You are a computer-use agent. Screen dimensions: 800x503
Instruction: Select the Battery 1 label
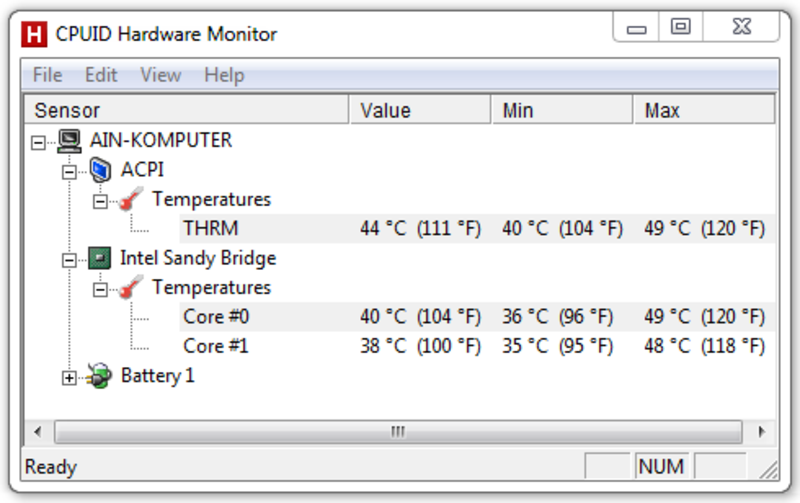coord(158,376)
